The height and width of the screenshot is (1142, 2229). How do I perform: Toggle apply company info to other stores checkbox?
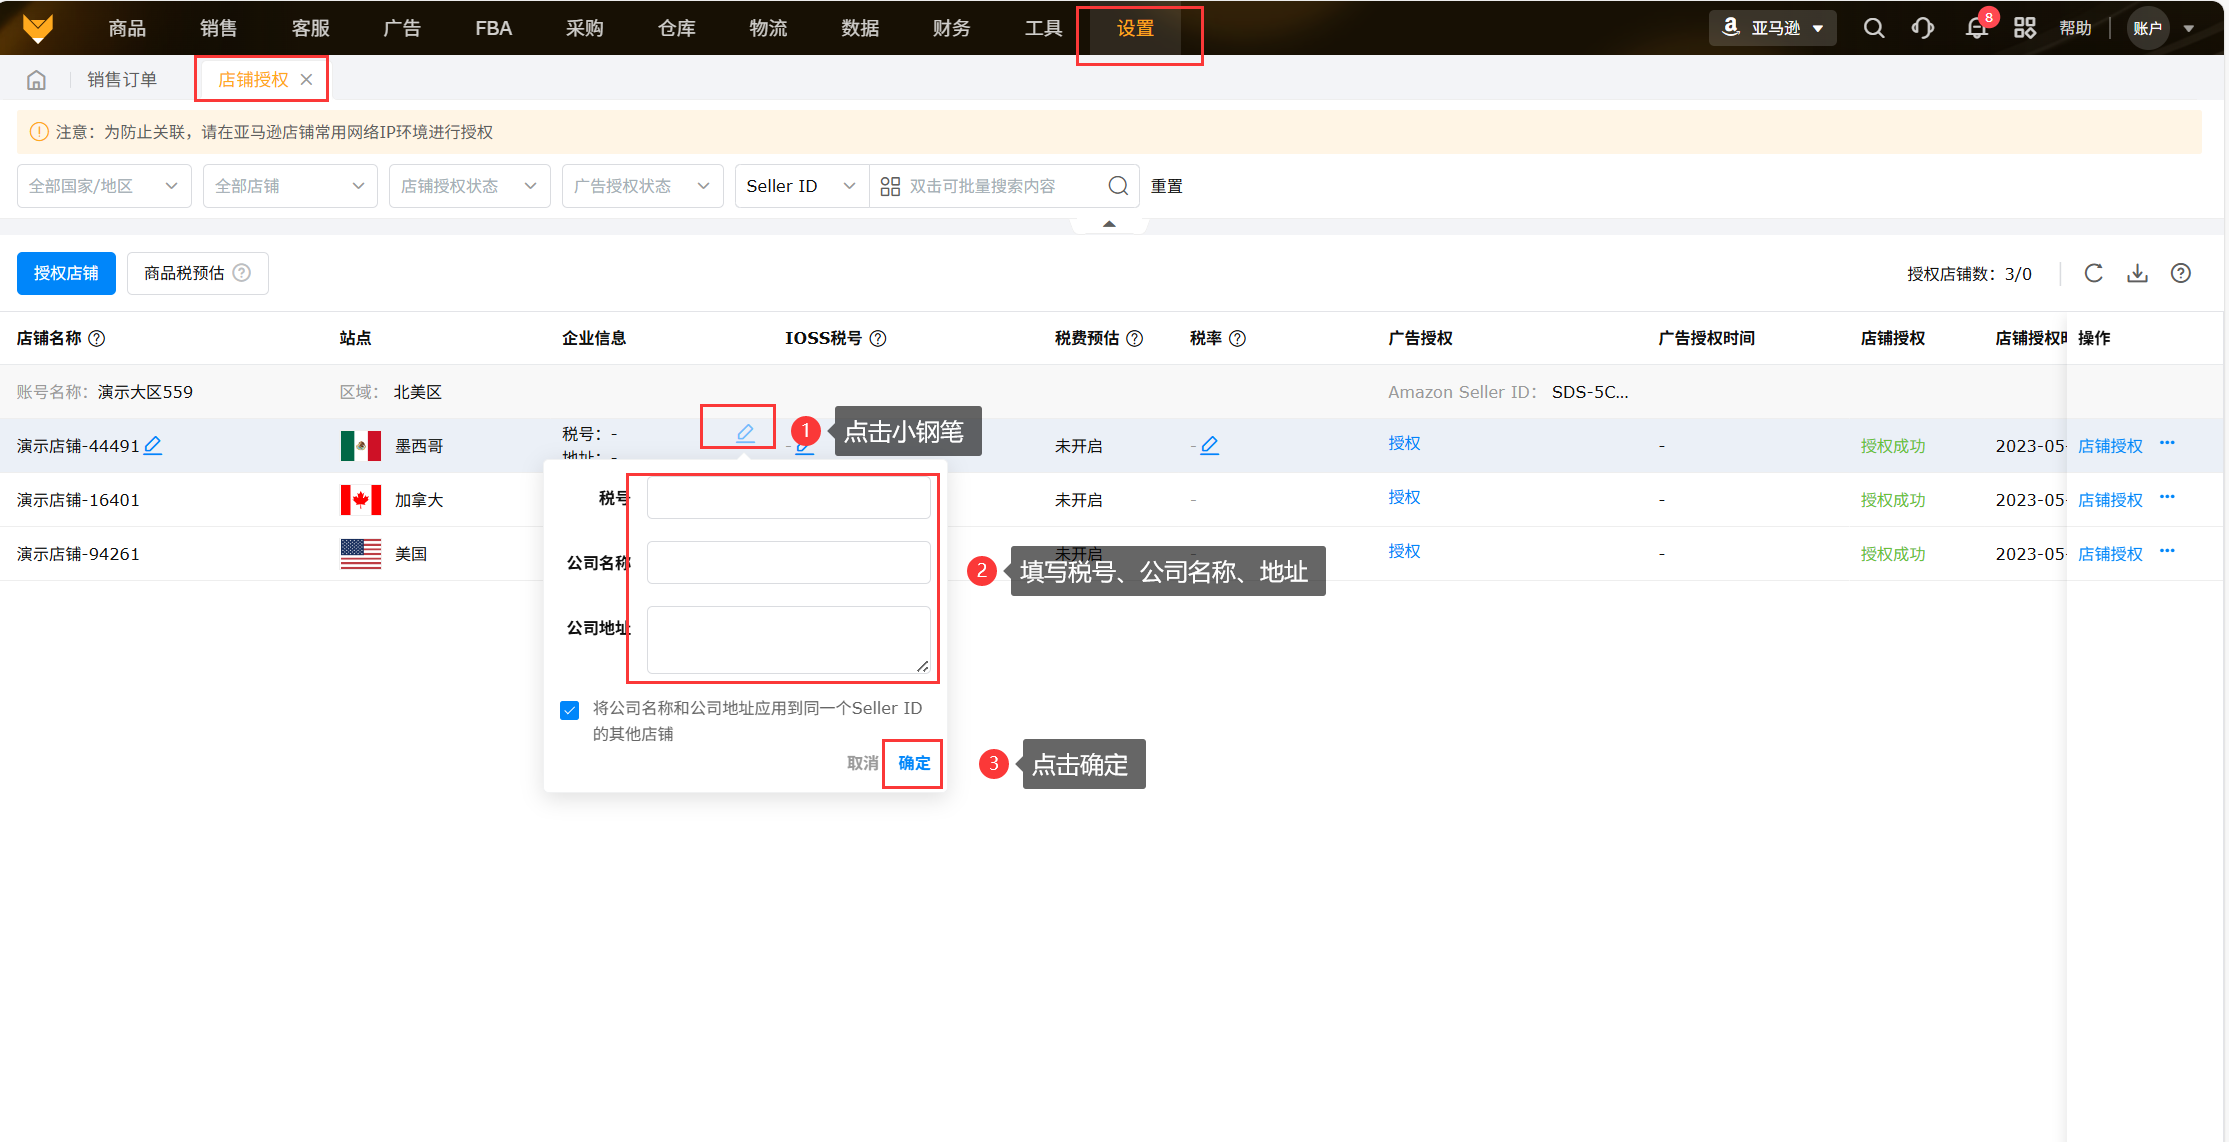click(570, 710)
